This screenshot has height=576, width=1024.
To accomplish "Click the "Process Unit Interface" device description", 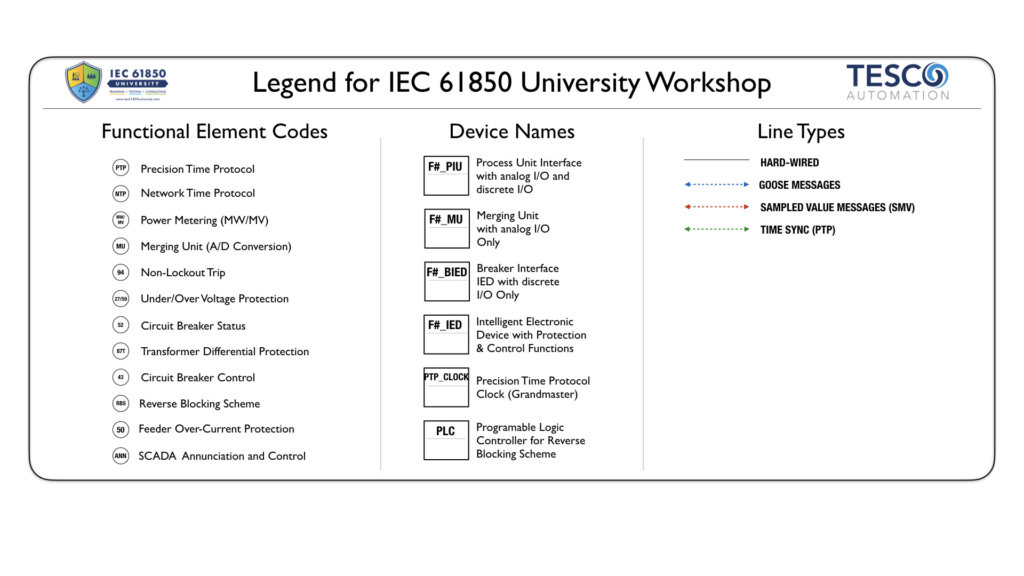I will tap(528, 176).
